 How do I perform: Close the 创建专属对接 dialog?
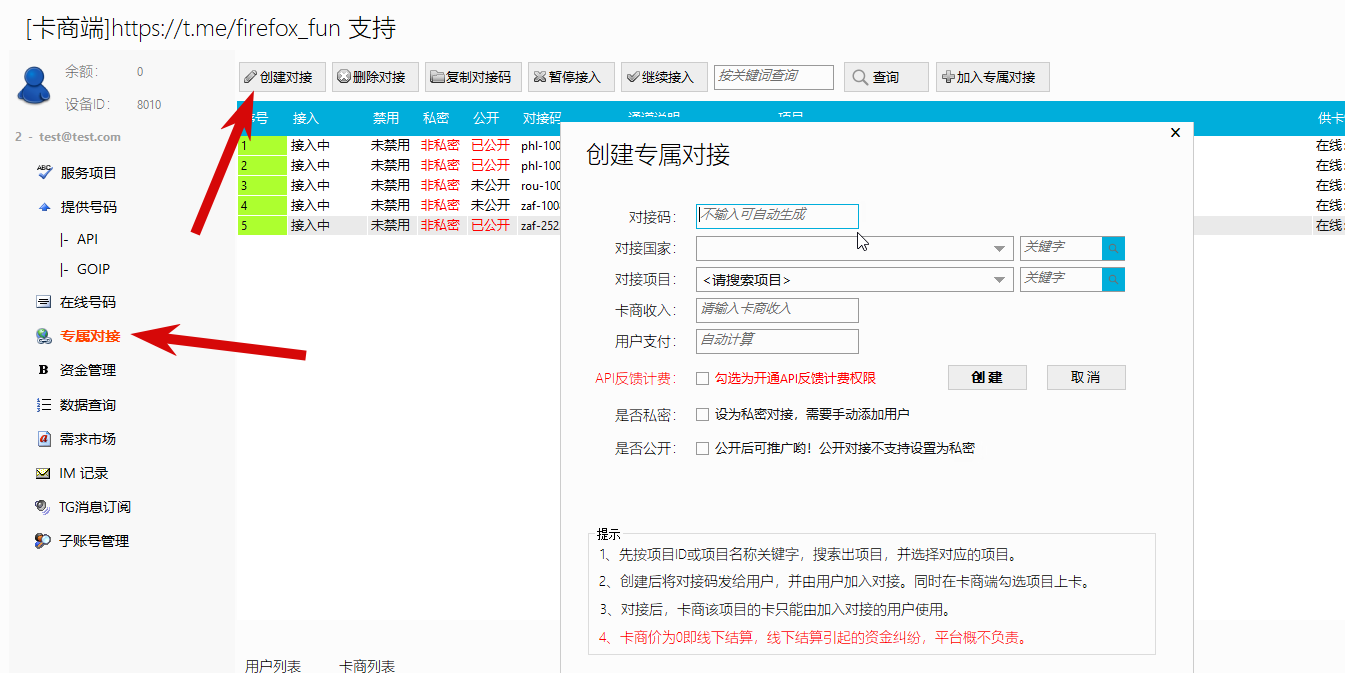1175,132
